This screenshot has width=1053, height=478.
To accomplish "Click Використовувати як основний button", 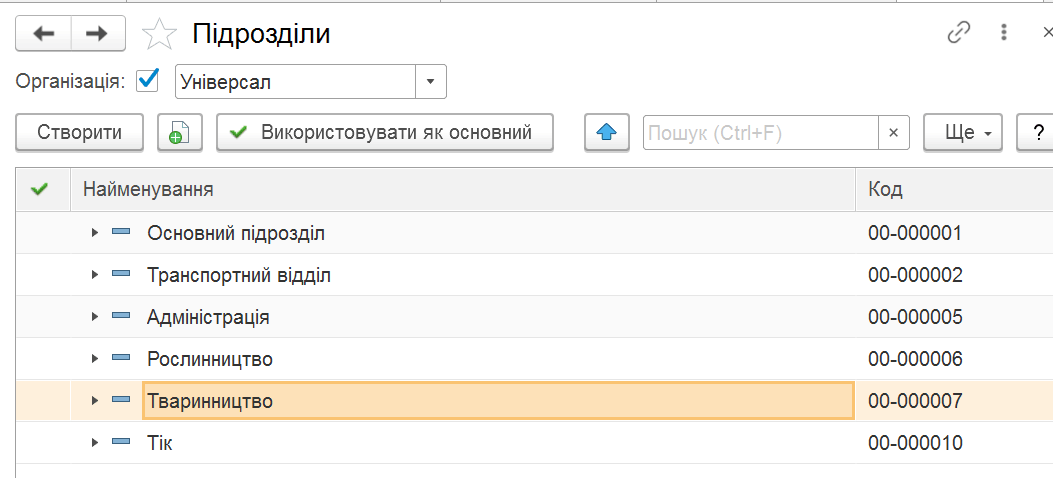I will 385,132.
